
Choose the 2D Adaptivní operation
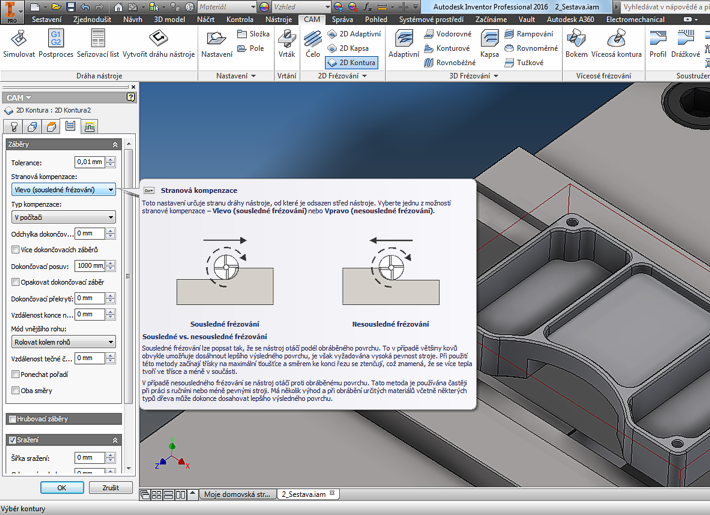pos(354,34)
